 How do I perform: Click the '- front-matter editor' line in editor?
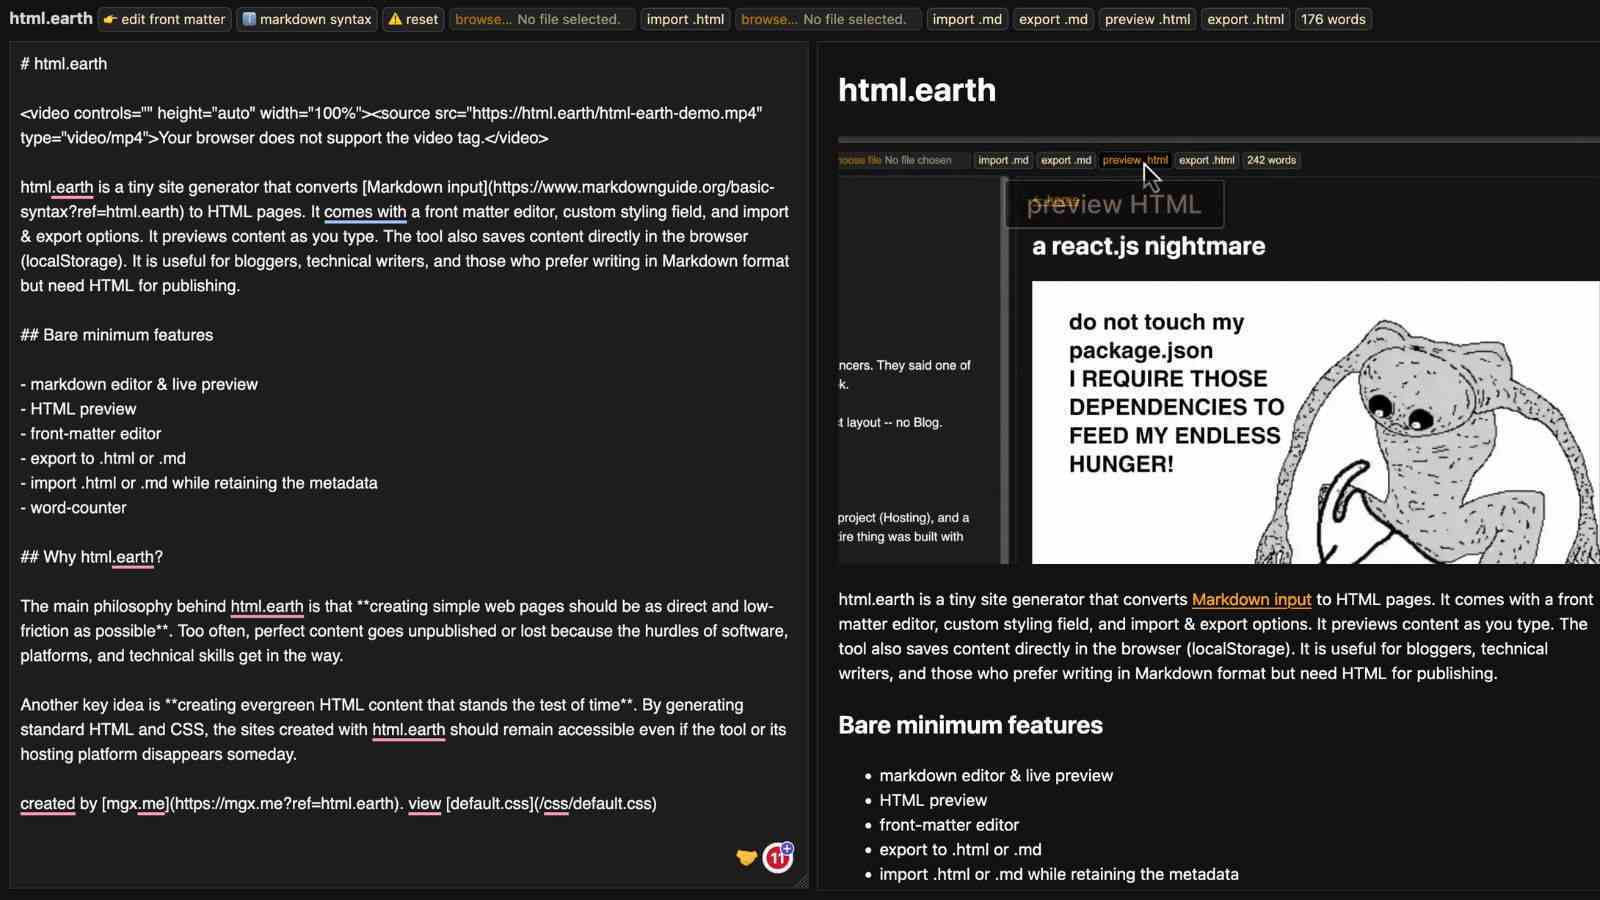(91, 434)
